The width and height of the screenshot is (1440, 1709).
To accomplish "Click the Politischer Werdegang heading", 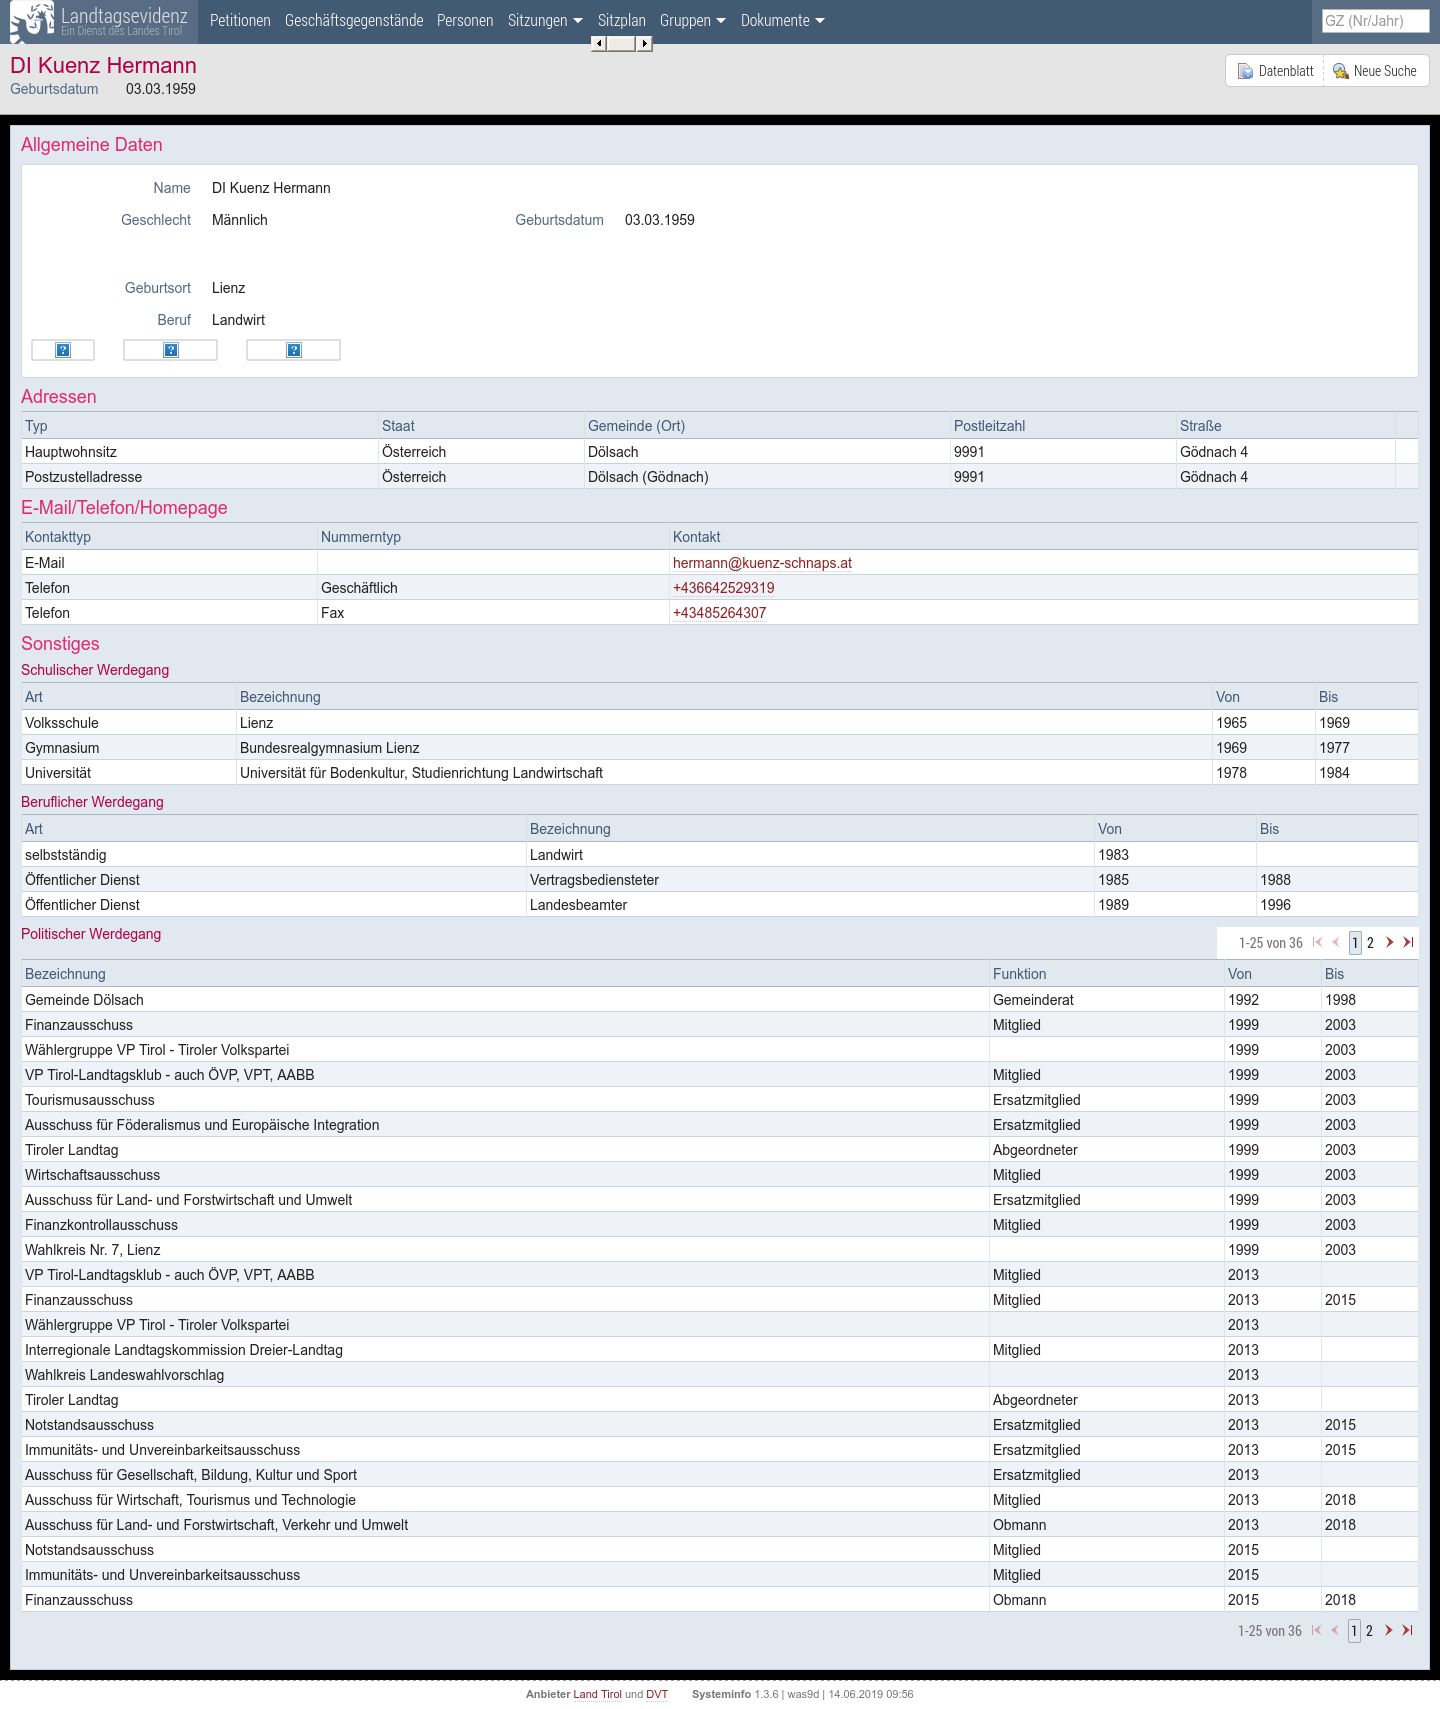I will (91, 934).
